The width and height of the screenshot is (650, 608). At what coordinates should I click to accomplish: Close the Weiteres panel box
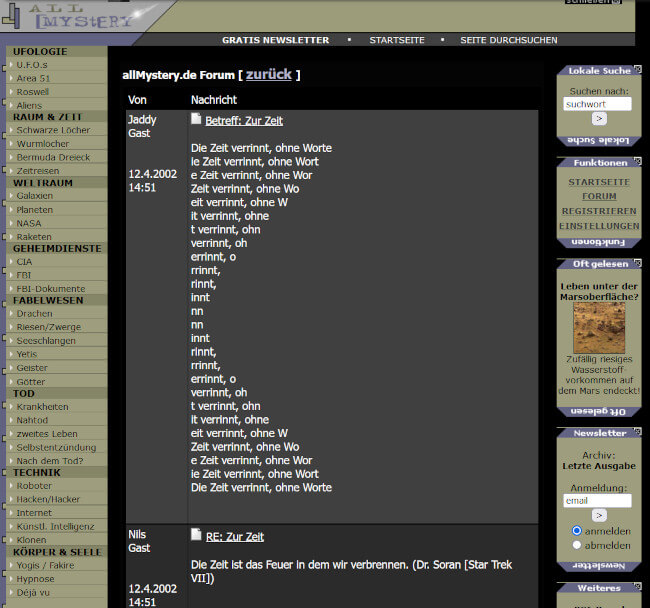[x=637, y=588]
